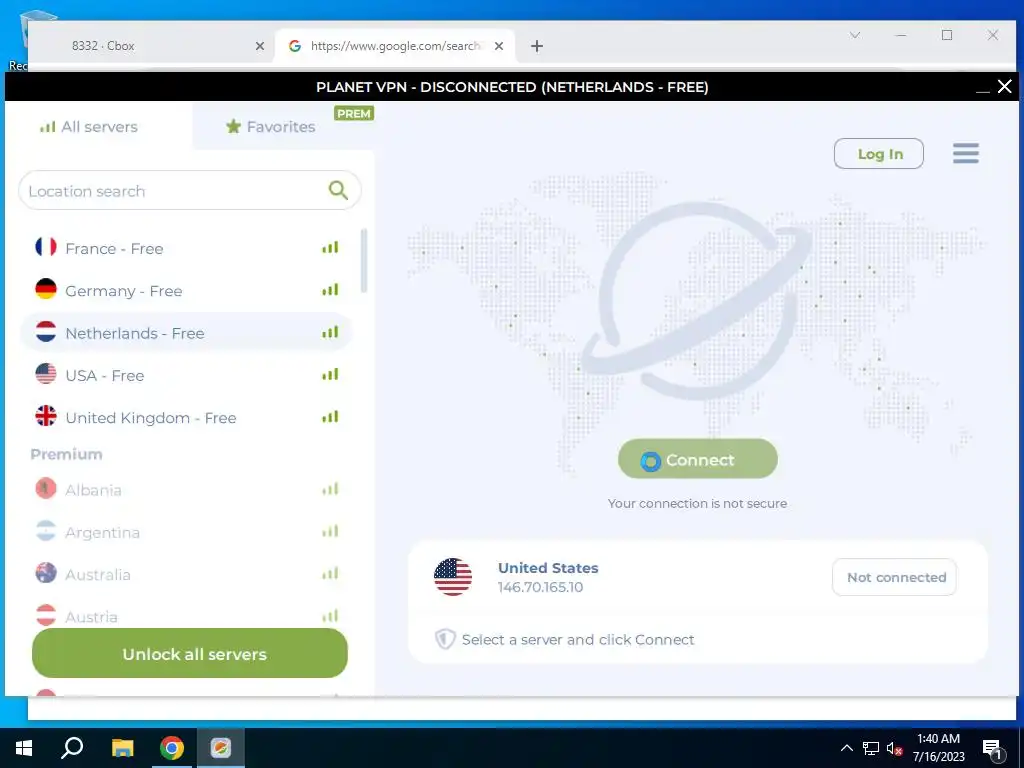Click the server list scrollbar
1024x768 pixels.
click(364, 261)
